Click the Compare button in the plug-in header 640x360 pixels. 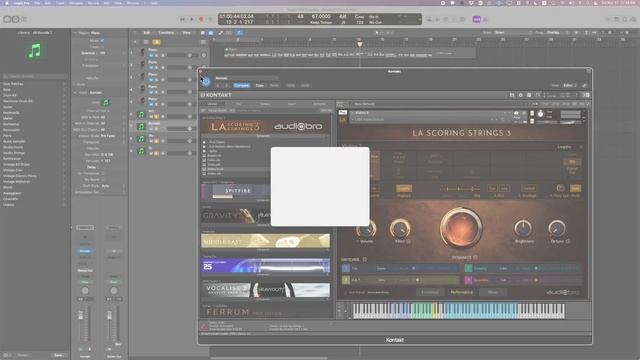click(241, 85)
